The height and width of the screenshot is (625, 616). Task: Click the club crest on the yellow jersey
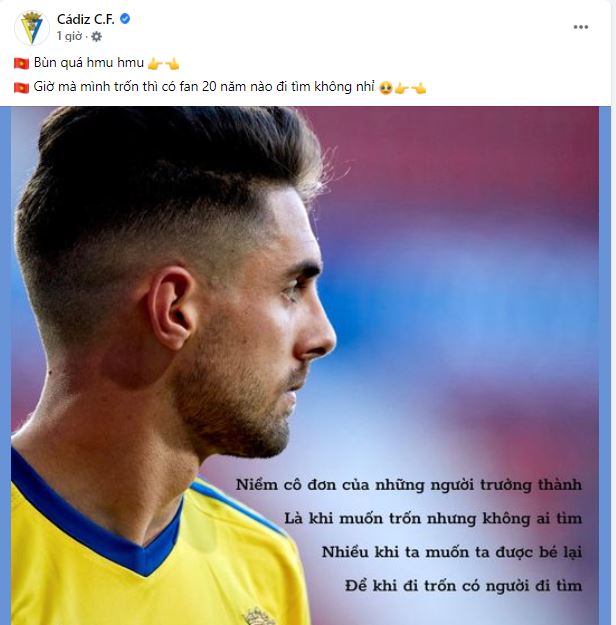click(x=259, y=616)
